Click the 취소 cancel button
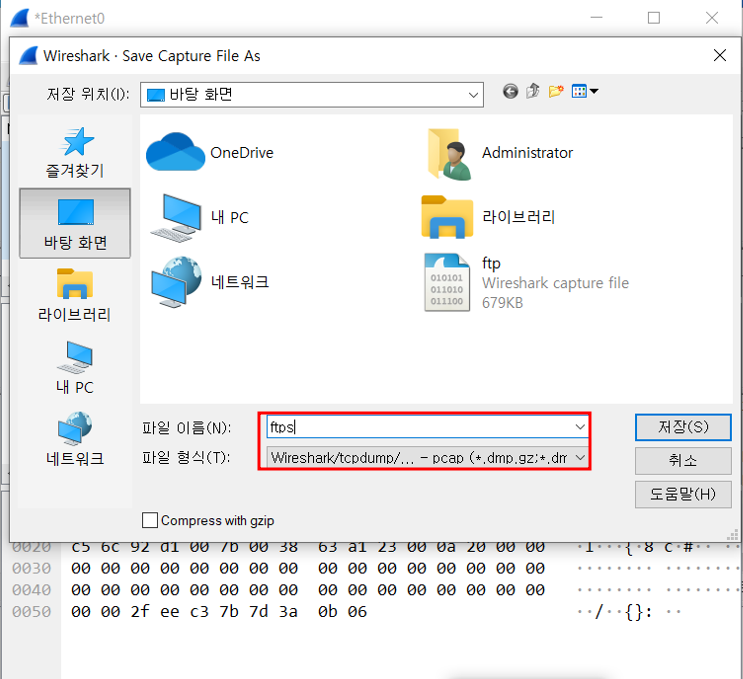Image resolution: width=743 pixels, height=679 pixels. coord(683,461)
